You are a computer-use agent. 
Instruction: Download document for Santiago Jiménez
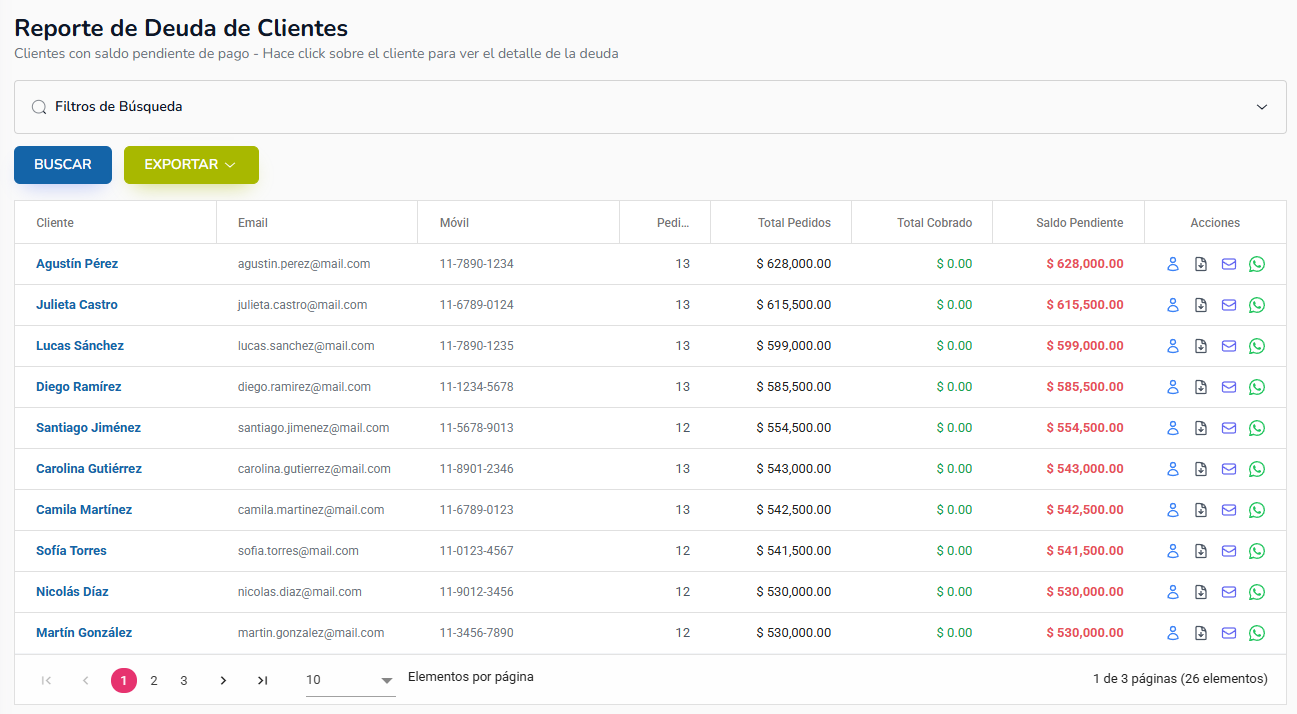tap(1201, 428)
